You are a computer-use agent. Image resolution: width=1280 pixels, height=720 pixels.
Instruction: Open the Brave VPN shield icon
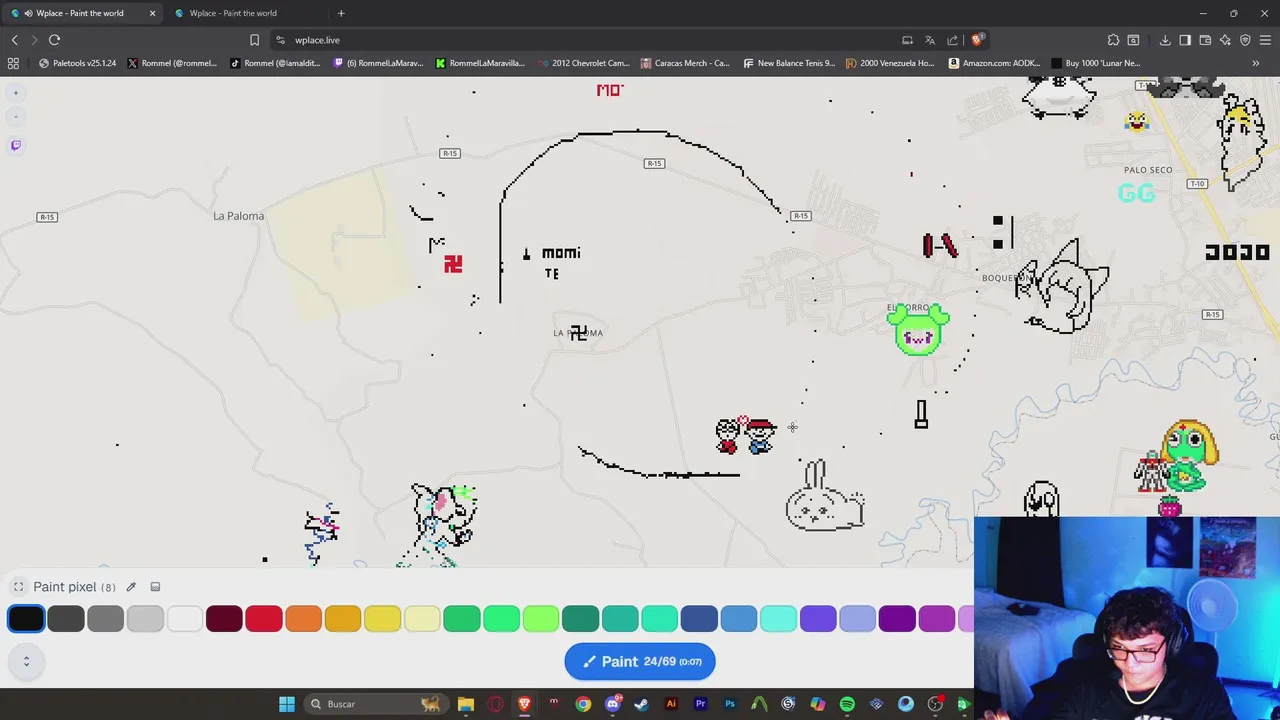pyautogui.click(x=1245, y=40)
